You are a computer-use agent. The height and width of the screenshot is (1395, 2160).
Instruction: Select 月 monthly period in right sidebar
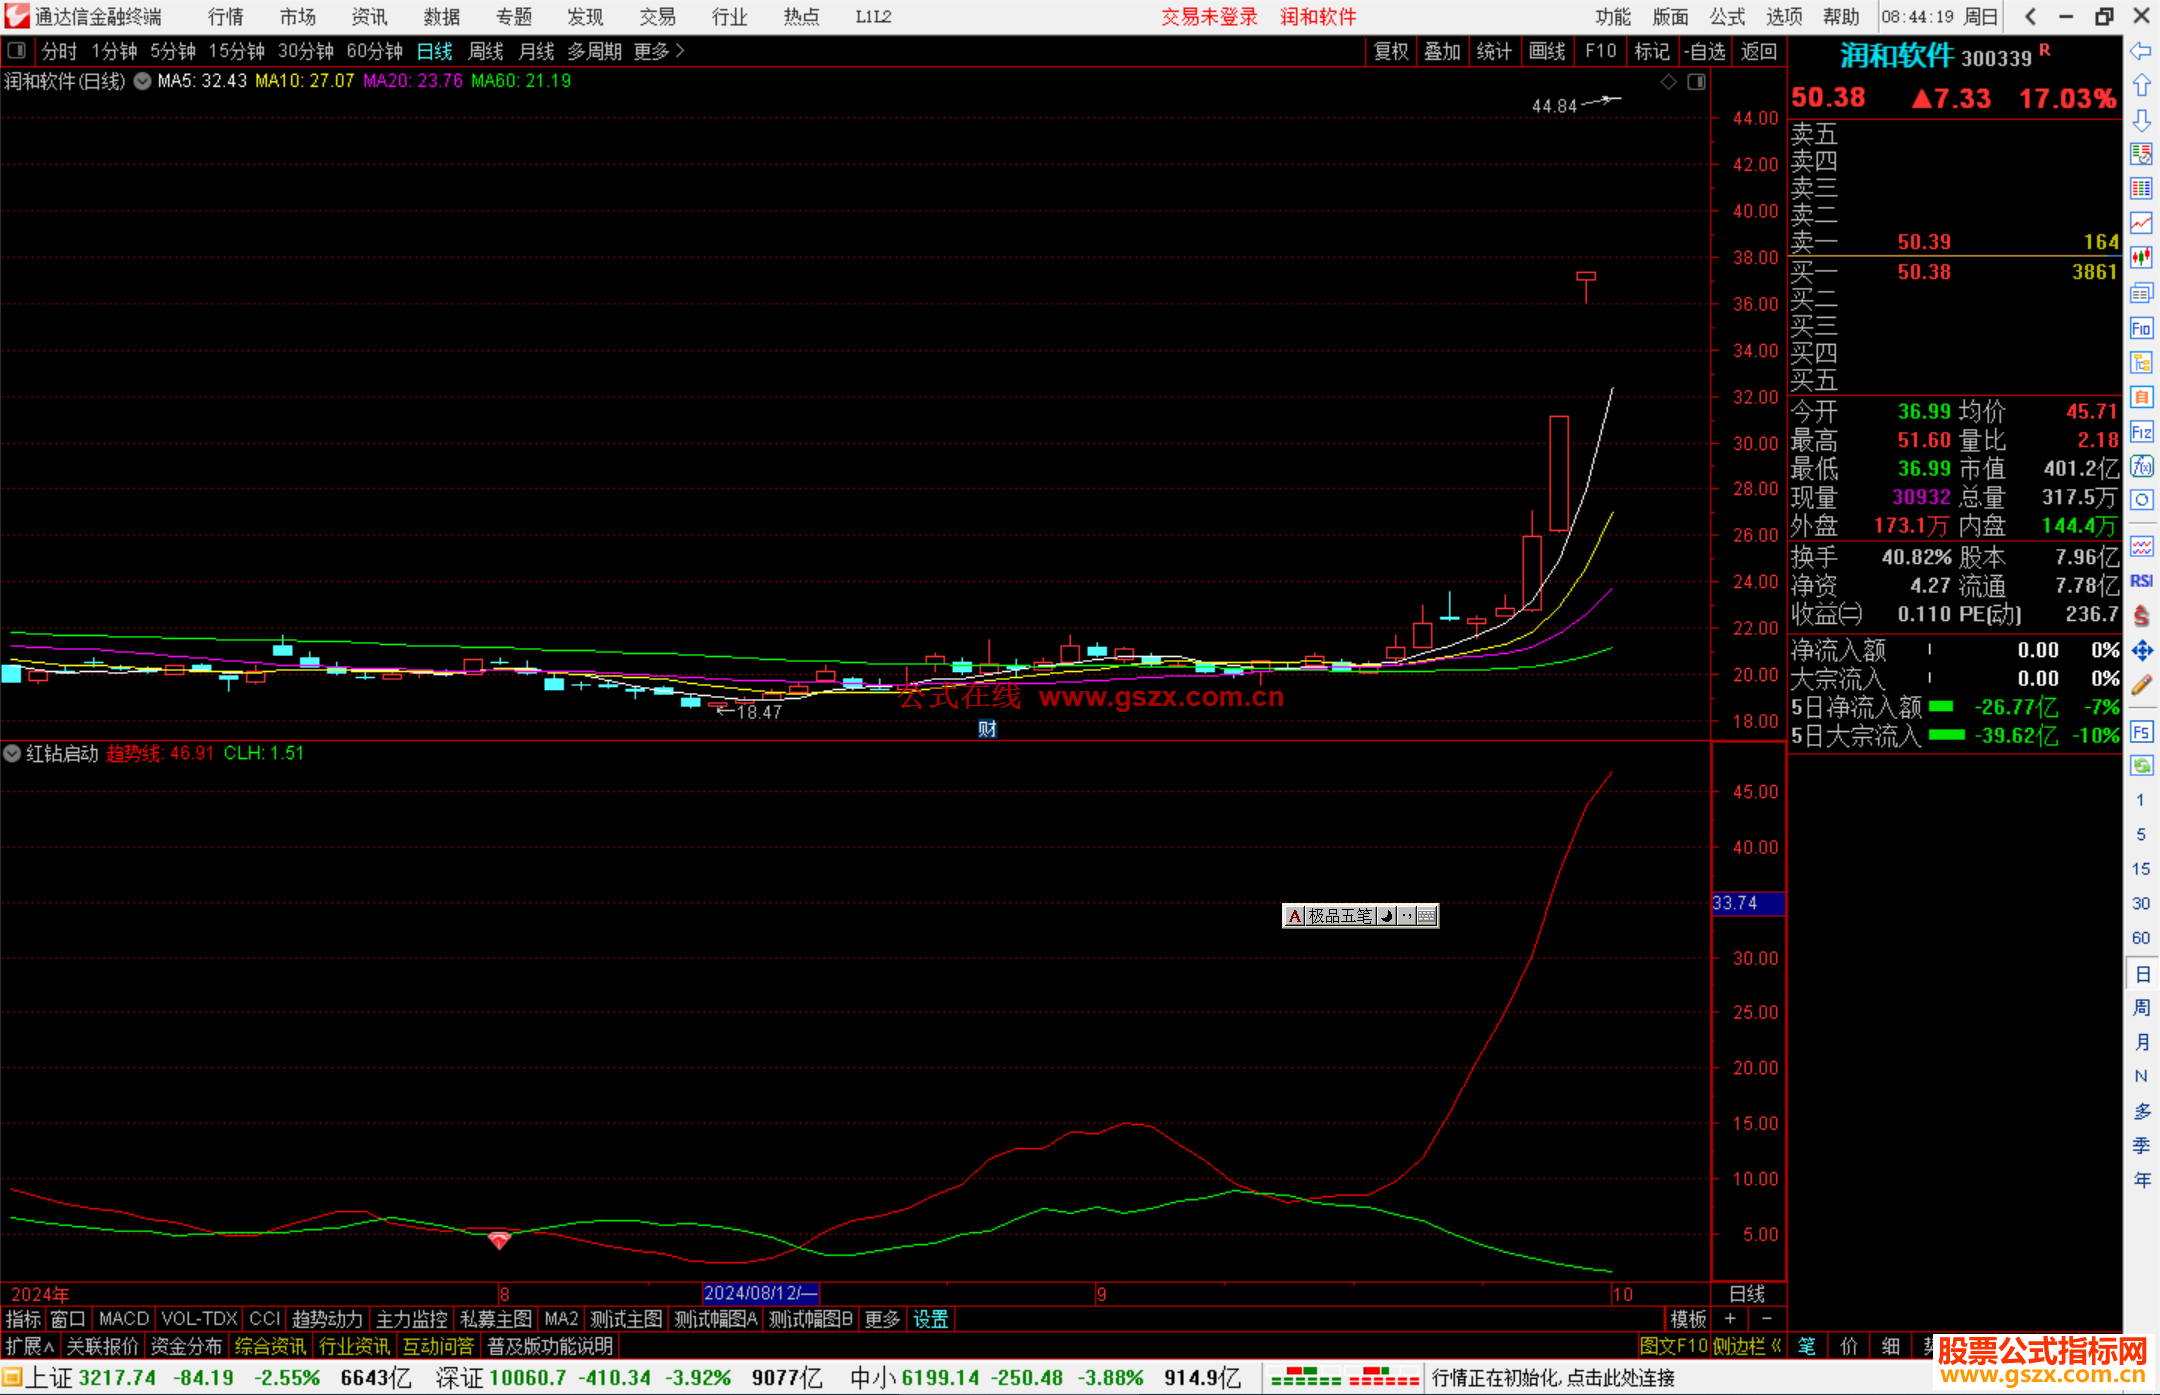(x=2141, y=1042)
